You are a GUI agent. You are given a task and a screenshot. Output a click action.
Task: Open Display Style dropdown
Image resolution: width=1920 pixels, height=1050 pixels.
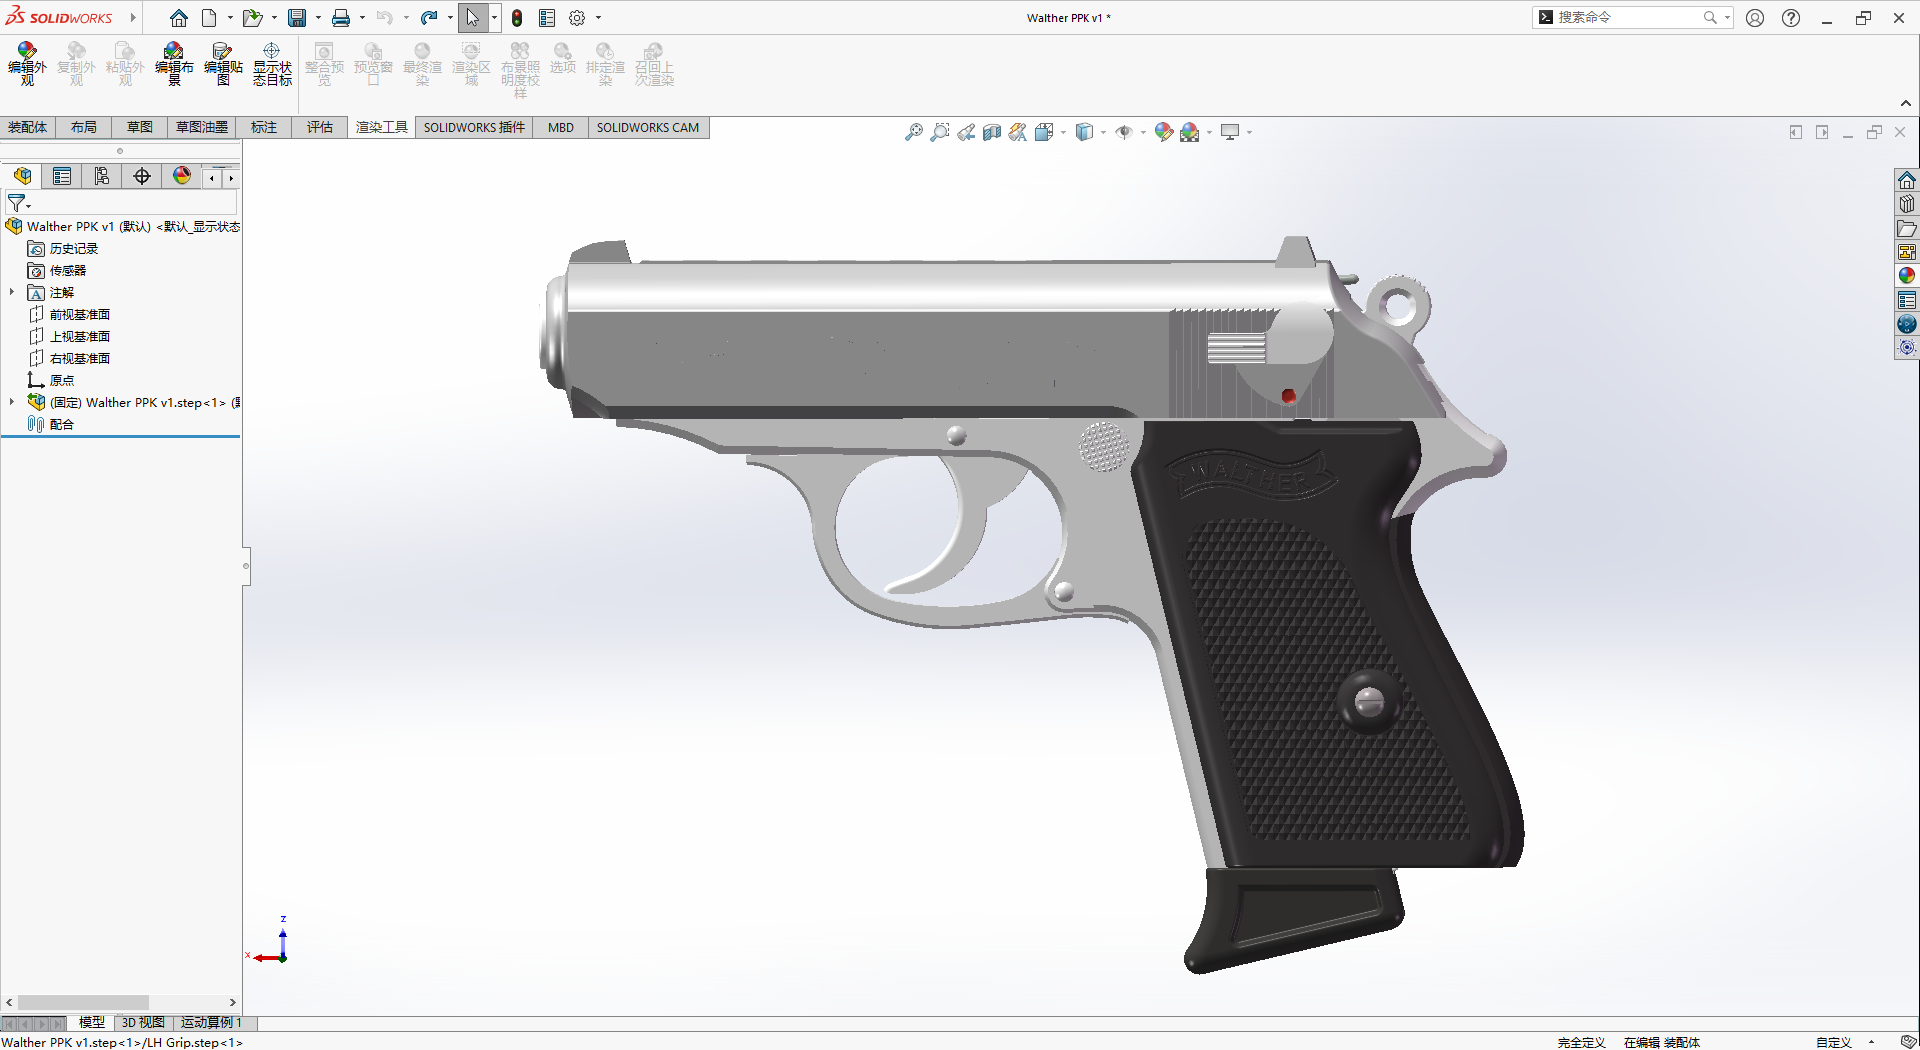[x=1103, y=132]
